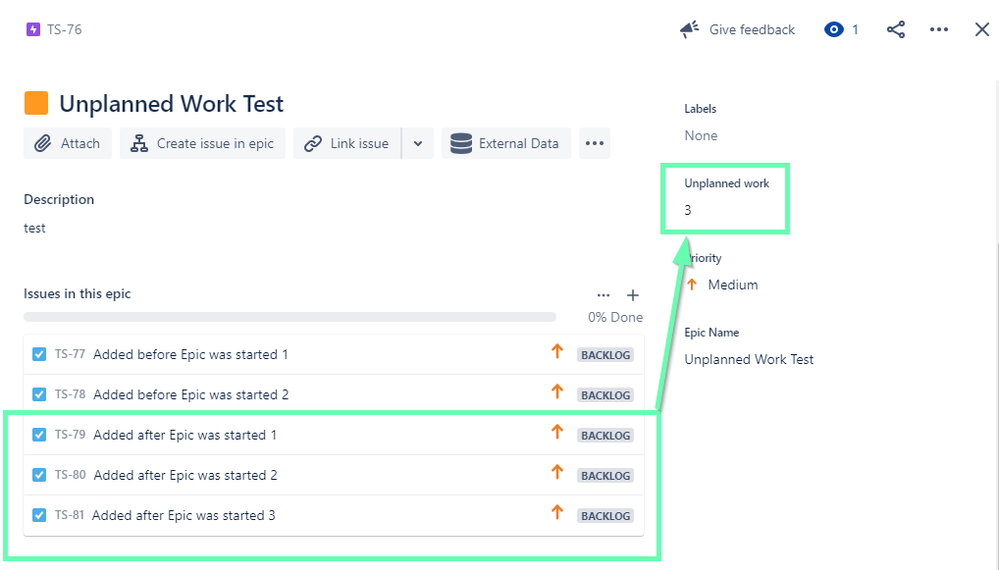The height and width of the screenshot is (570, 999).
Task: Edit the description text 'test'
Action: coord(34,228)
